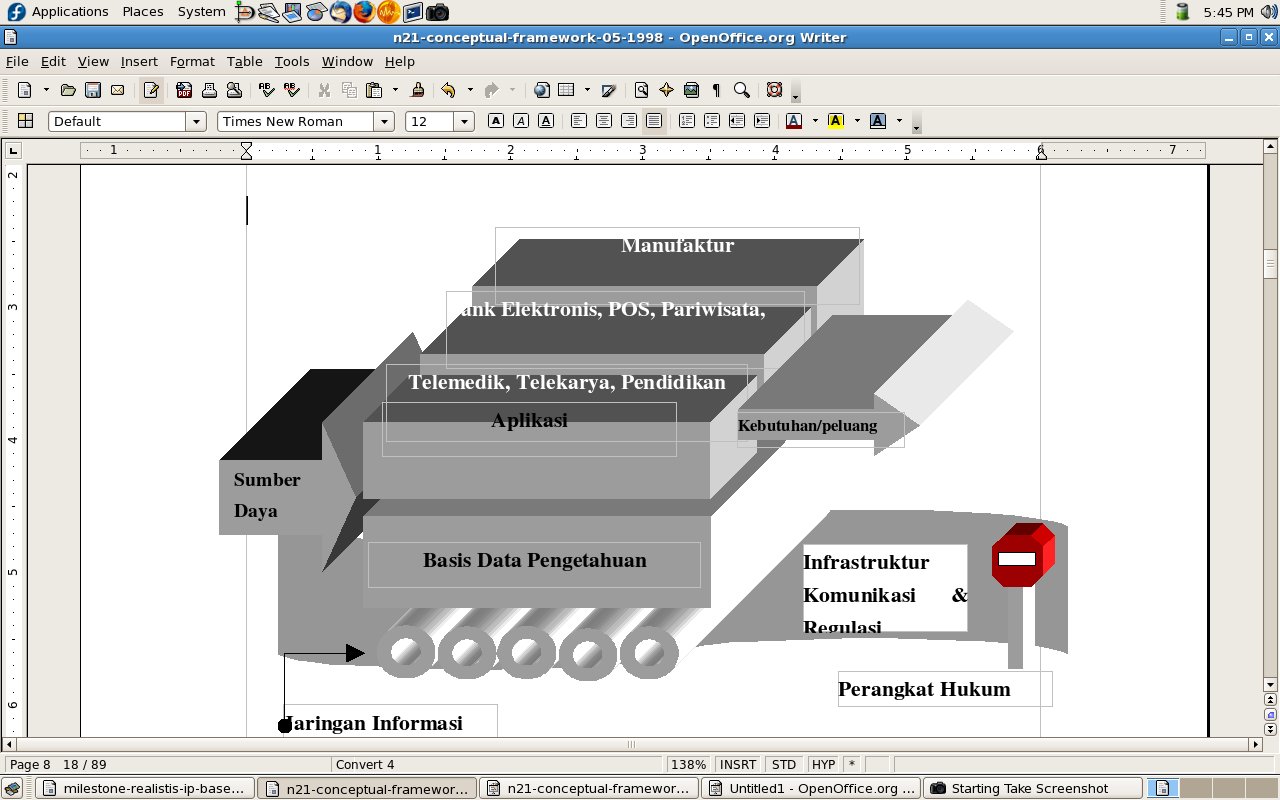Open the Tools menu
The image size is (1280, 800).
[x=292, y=61]
